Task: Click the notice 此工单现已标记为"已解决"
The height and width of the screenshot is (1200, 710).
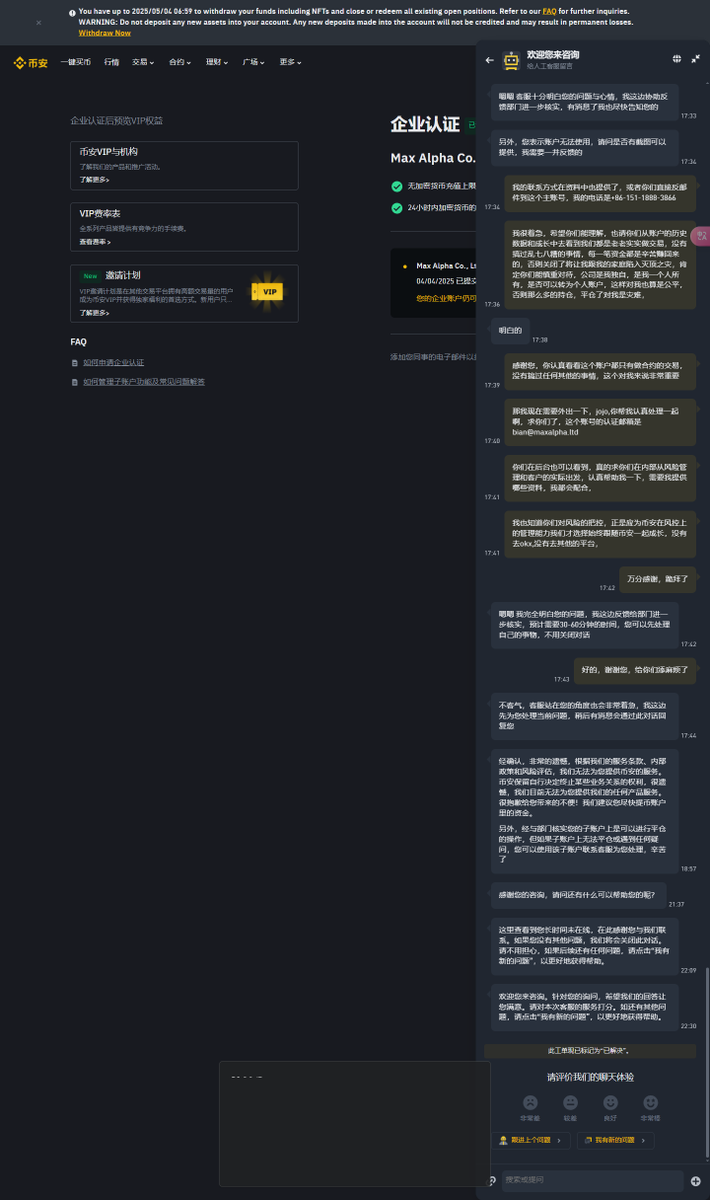Action: [x=589, y=1051]
